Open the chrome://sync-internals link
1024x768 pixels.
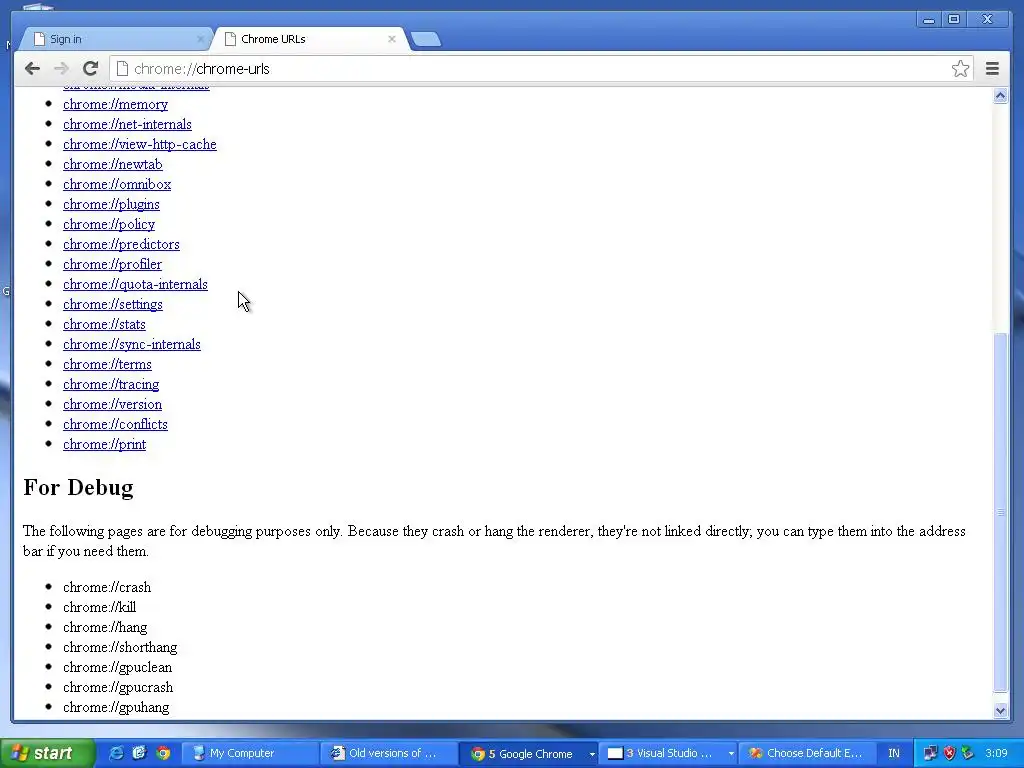132,344
